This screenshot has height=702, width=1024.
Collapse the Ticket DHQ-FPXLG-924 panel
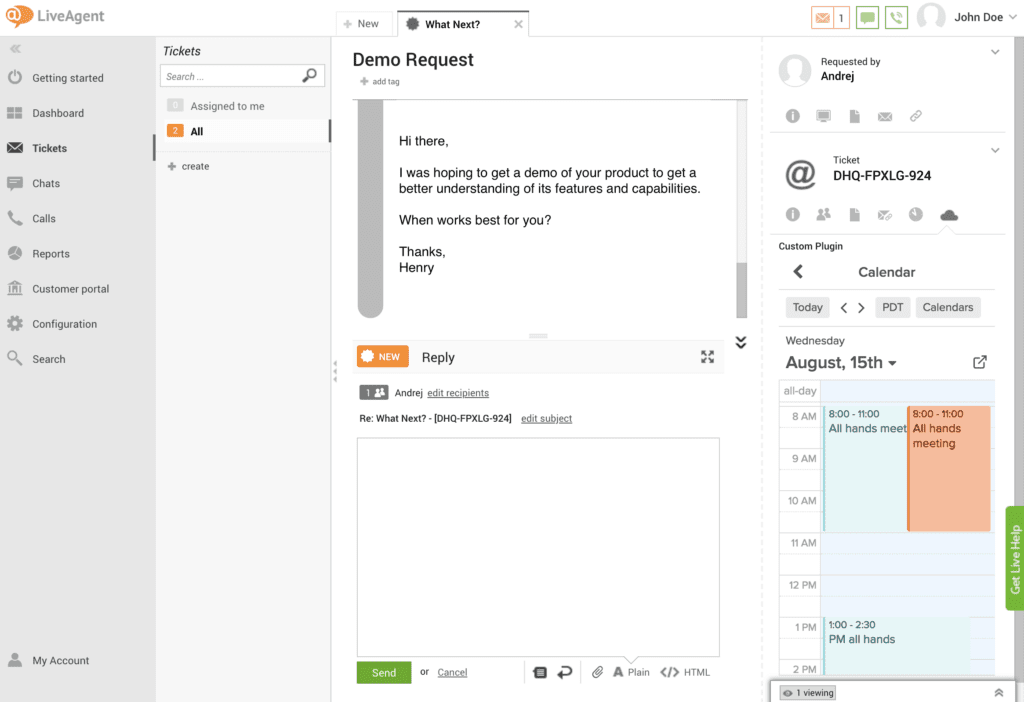994,150
